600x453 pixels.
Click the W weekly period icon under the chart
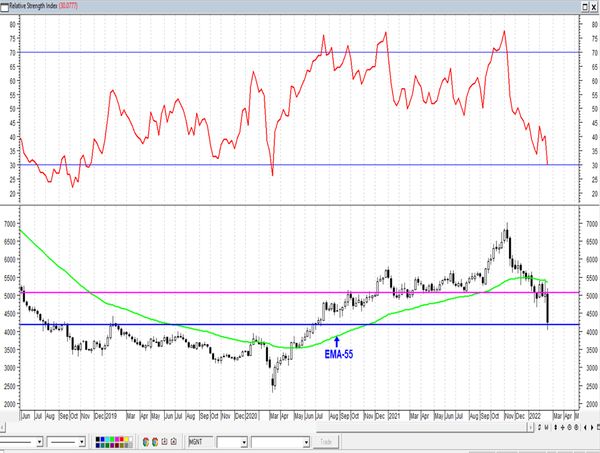546,427
